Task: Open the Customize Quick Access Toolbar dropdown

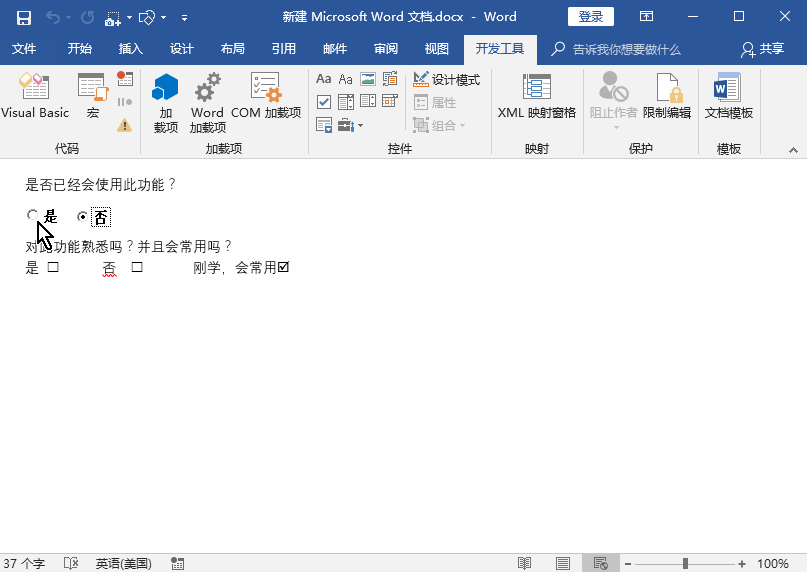Action: click(190, 17)
